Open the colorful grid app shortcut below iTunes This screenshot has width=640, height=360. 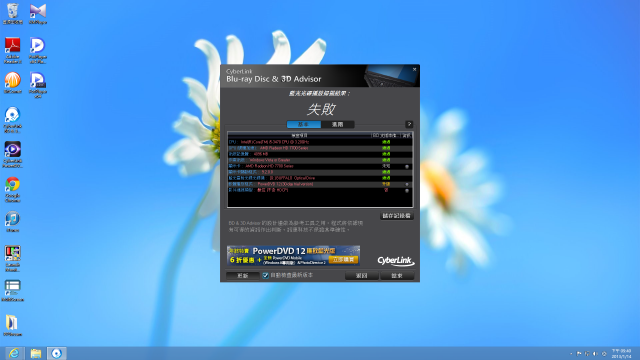[13, 258]
